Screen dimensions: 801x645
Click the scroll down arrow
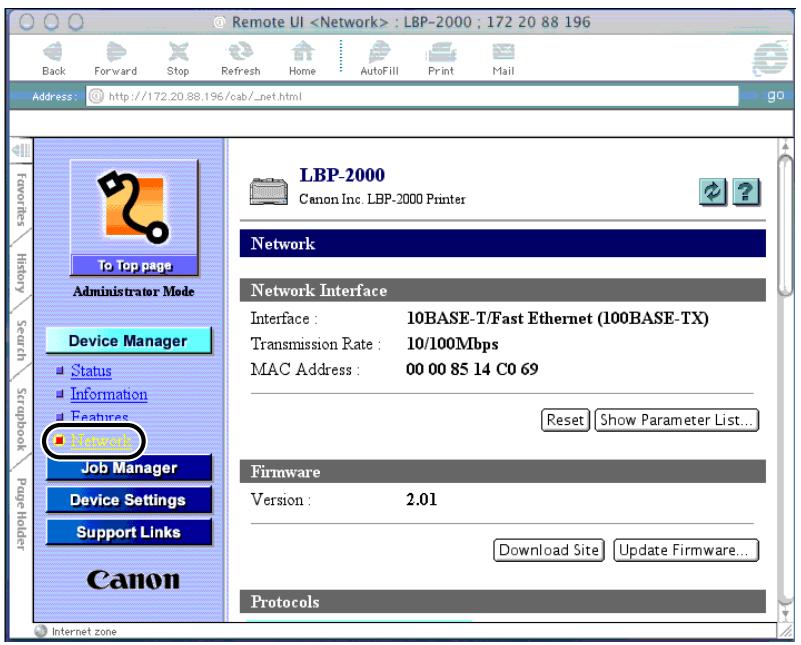[x=786, y=613]
